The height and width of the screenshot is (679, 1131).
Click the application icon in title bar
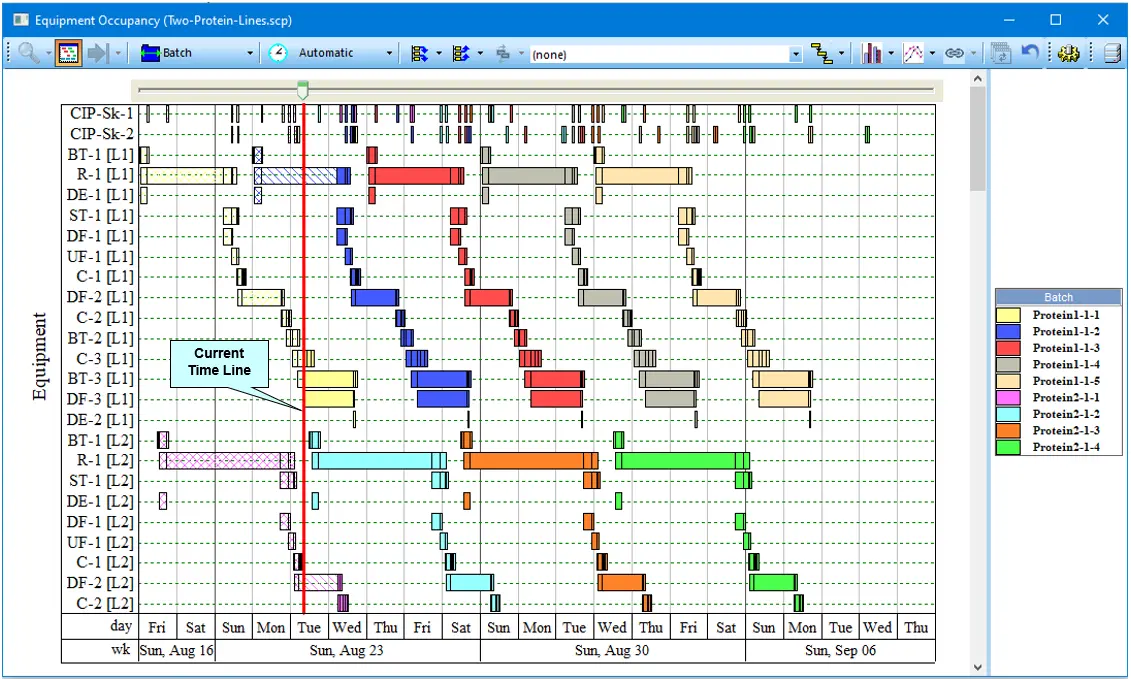click(20, 19)
